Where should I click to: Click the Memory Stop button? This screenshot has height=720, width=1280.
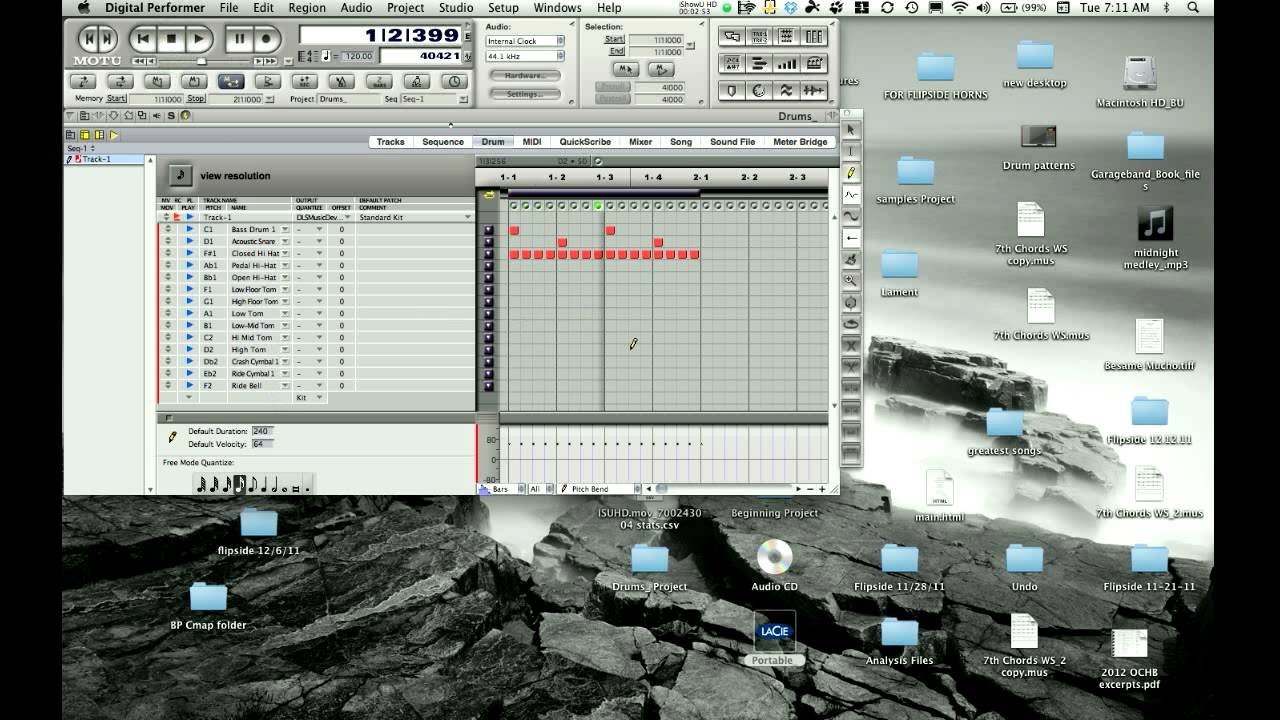pos(195,99)
